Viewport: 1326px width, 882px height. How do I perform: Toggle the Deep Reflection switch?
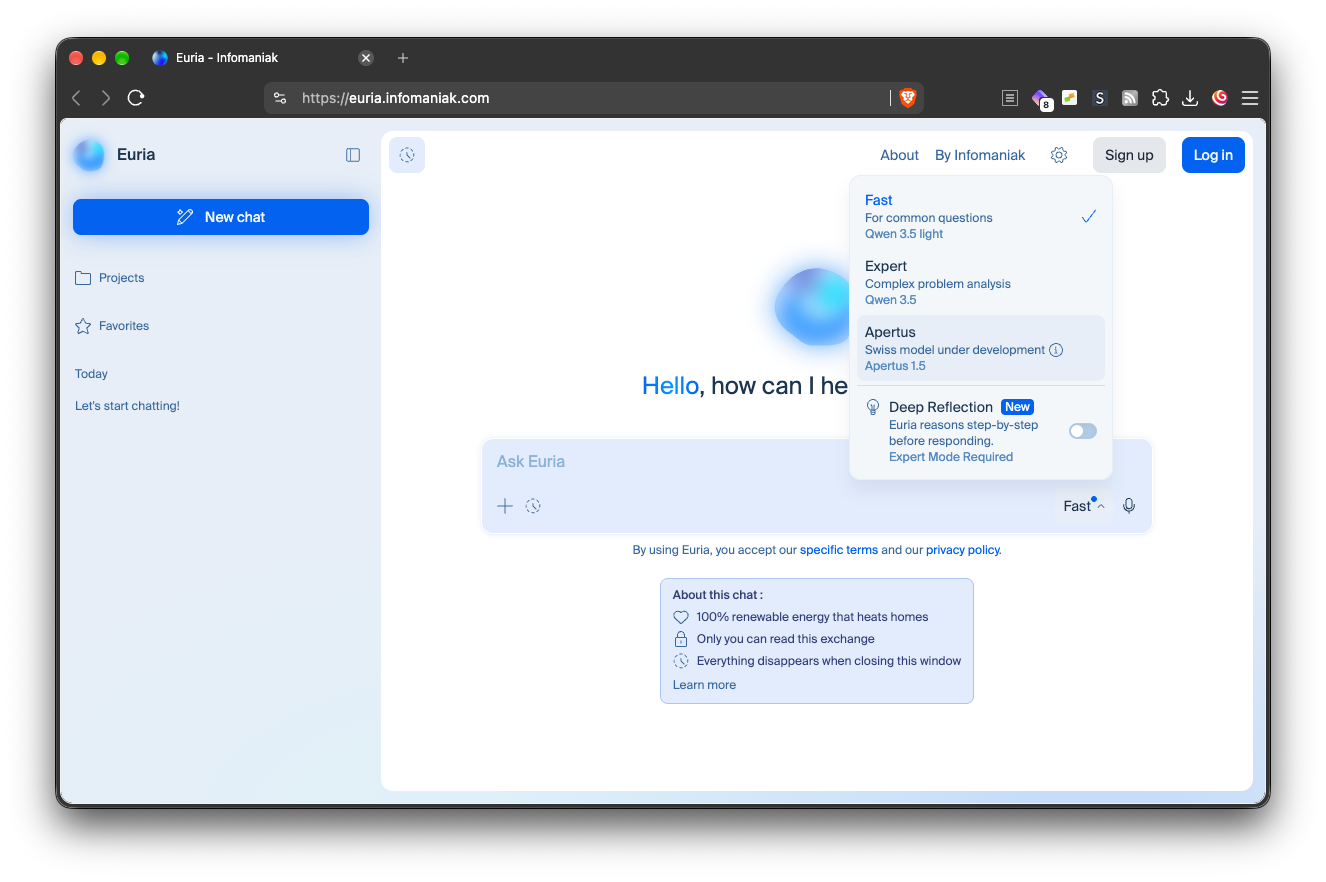[1083, 431]
